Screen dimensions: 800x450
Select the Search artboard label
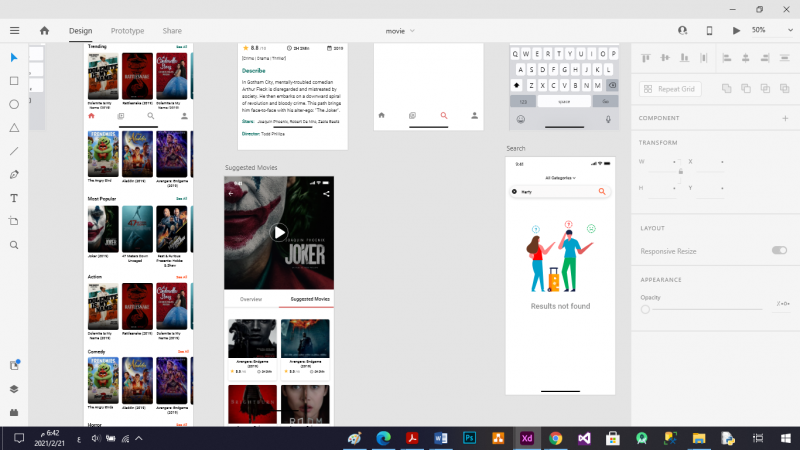click(516, 148)
